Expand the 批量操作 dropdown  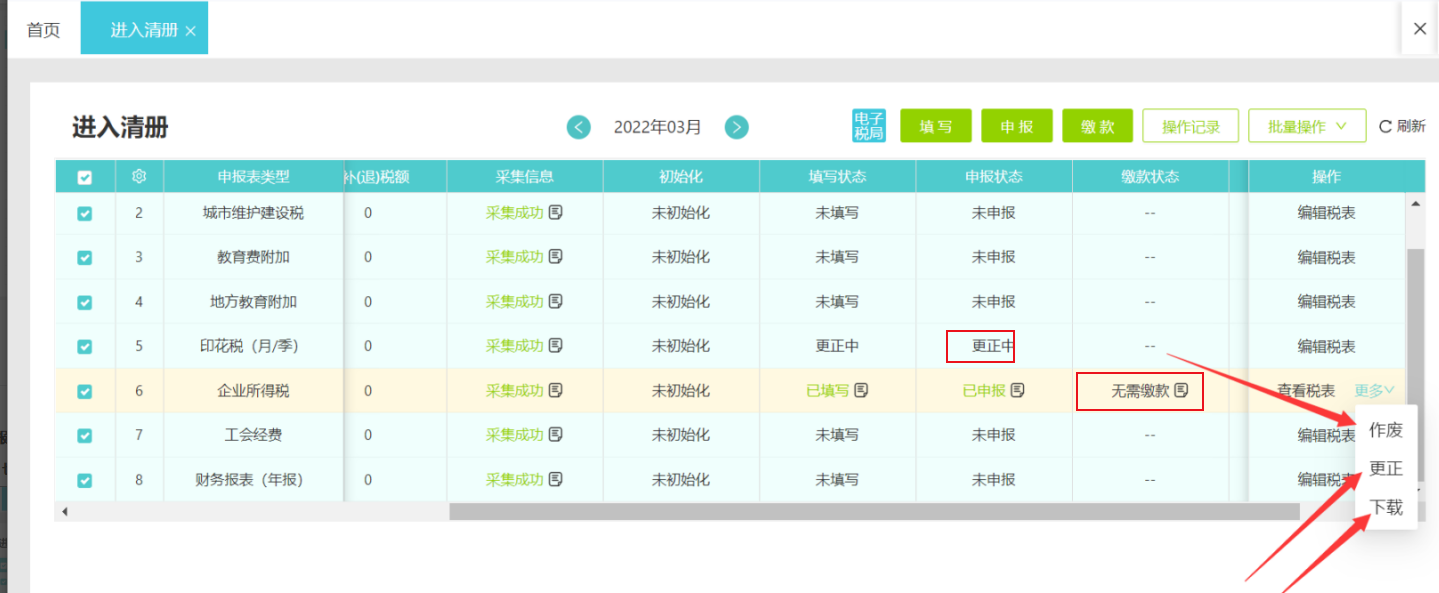click(x=1307, y=126)
